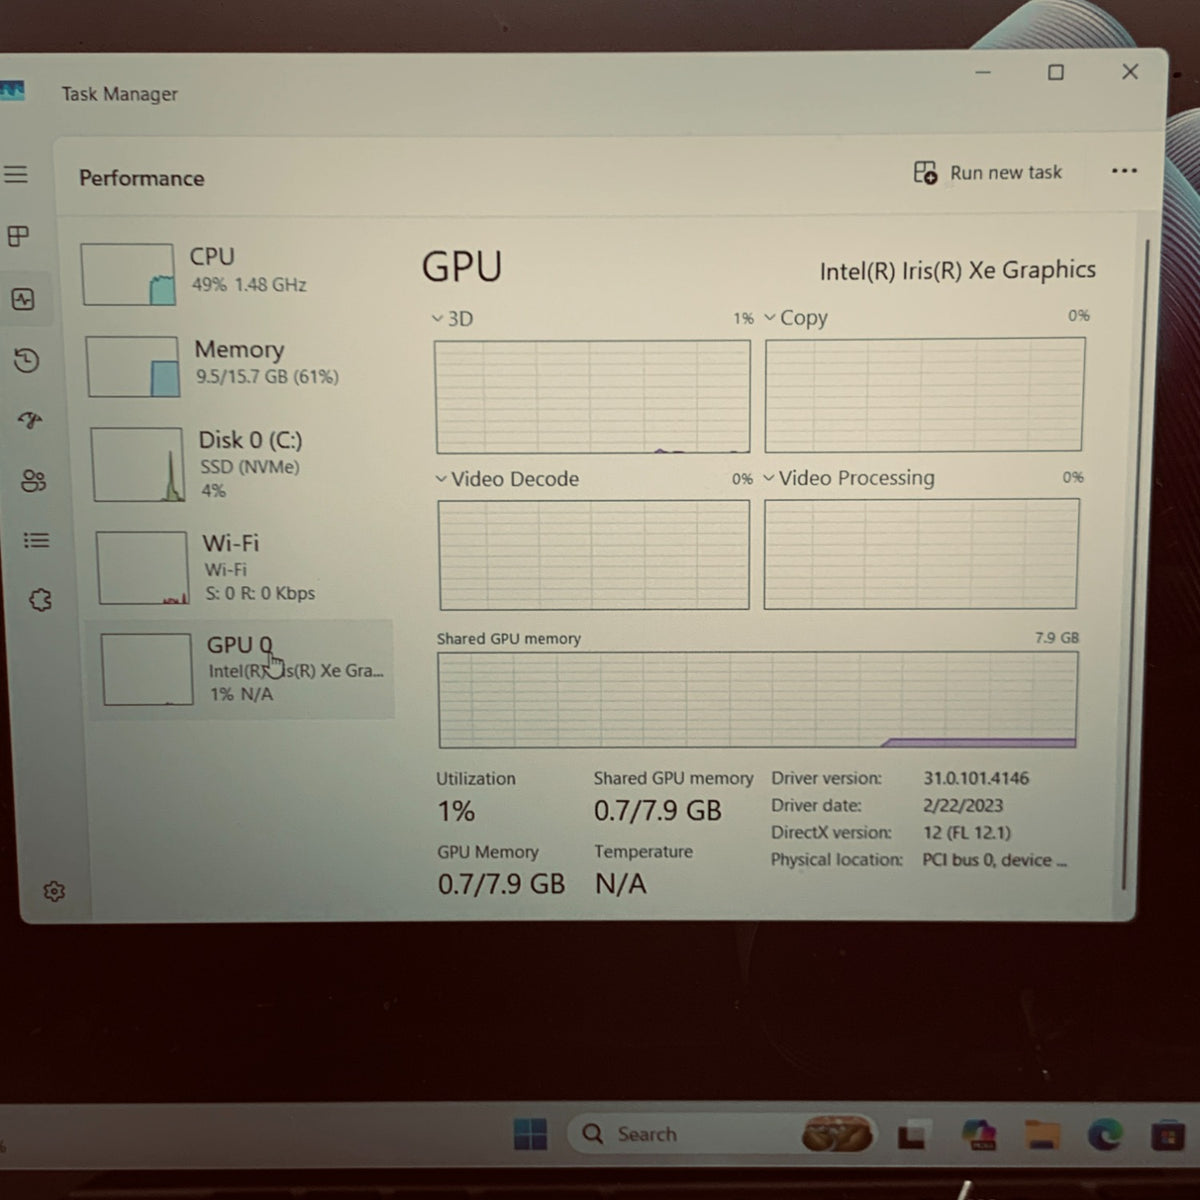Click the taskbar Search box

pyautogui.click(x=722, y=1134)
